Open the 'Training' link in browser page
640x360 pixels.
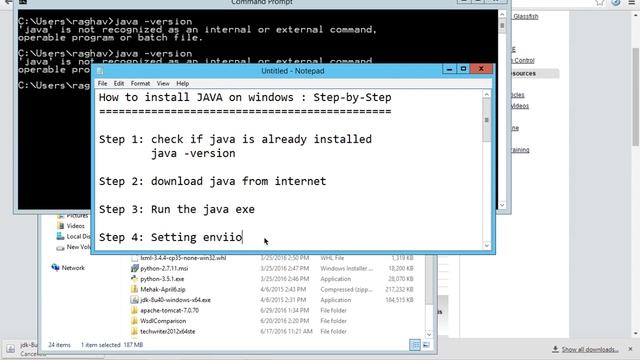[520, 150]
